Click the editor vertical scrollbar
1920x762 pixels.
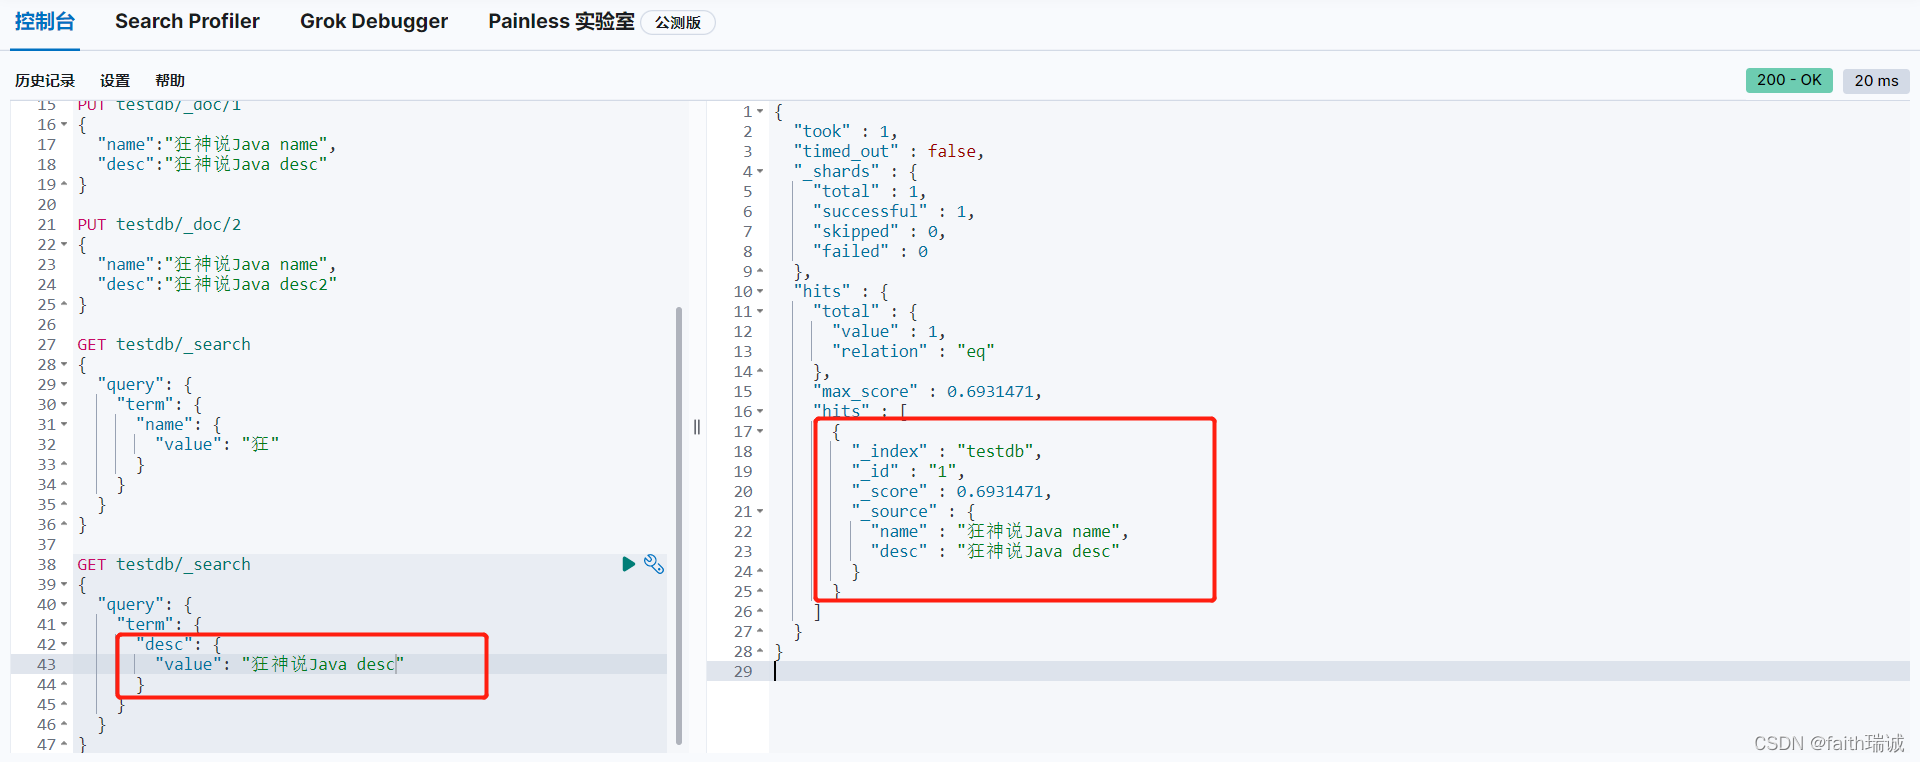click(x=679, y=525)
